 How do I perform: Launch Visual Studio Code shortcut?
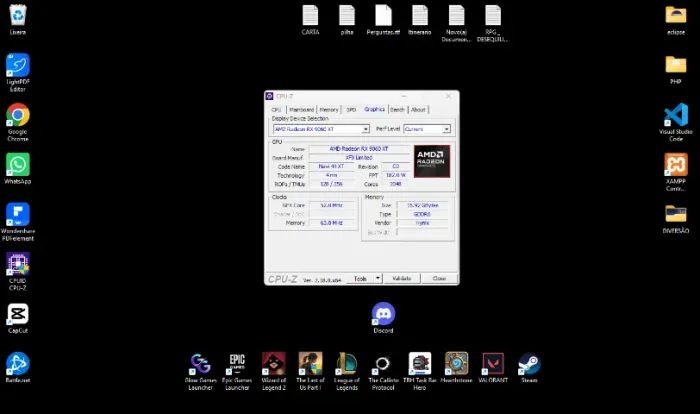(676, 122)
